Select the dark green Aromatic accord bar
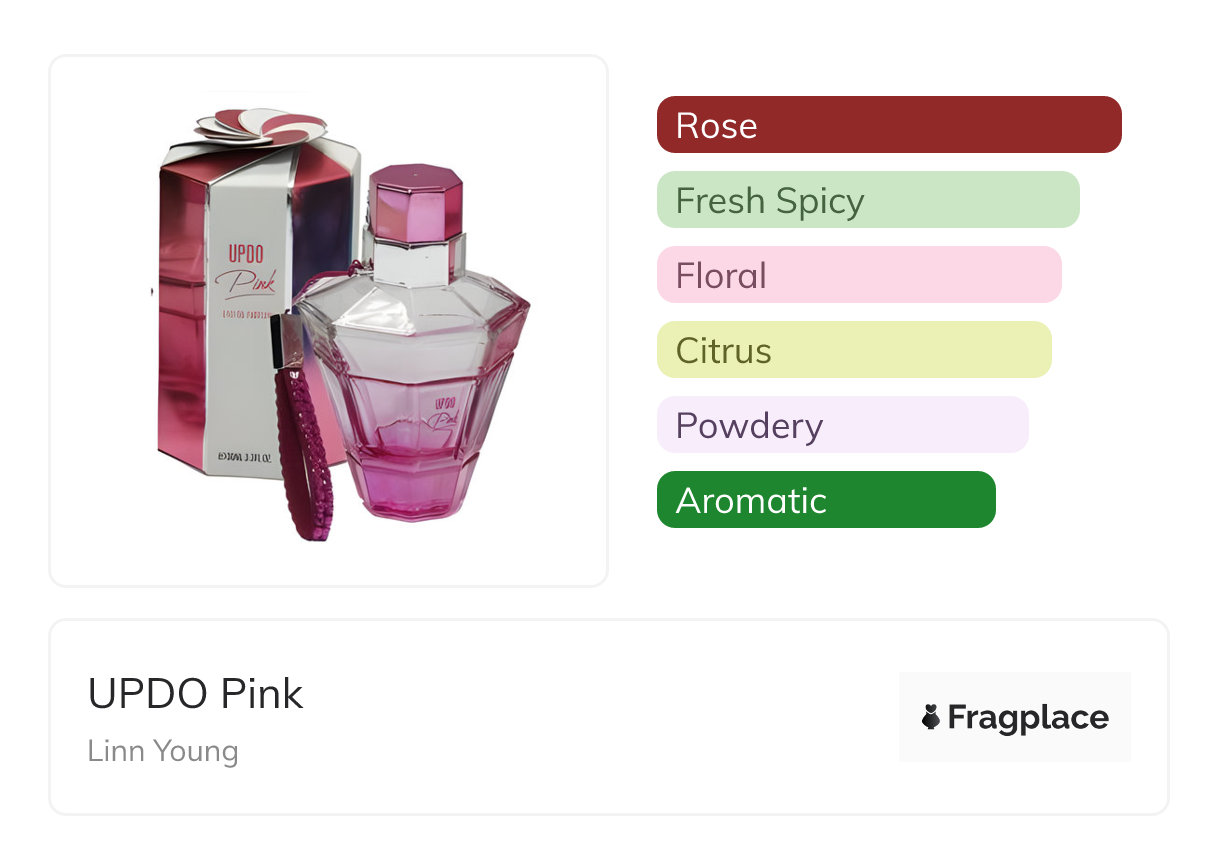The height and width of the screenshot is (864, 1218). point(825,500)
